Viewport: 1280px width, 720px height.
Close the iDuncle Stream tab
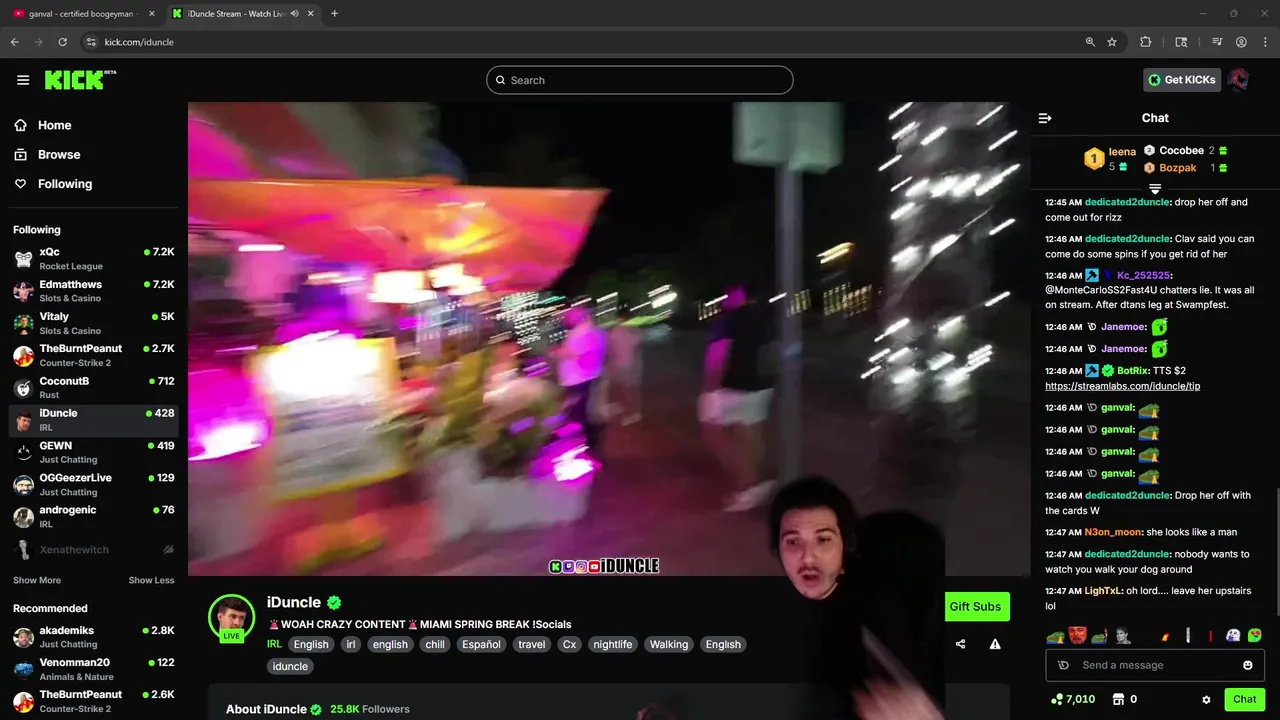coord(311,14)
